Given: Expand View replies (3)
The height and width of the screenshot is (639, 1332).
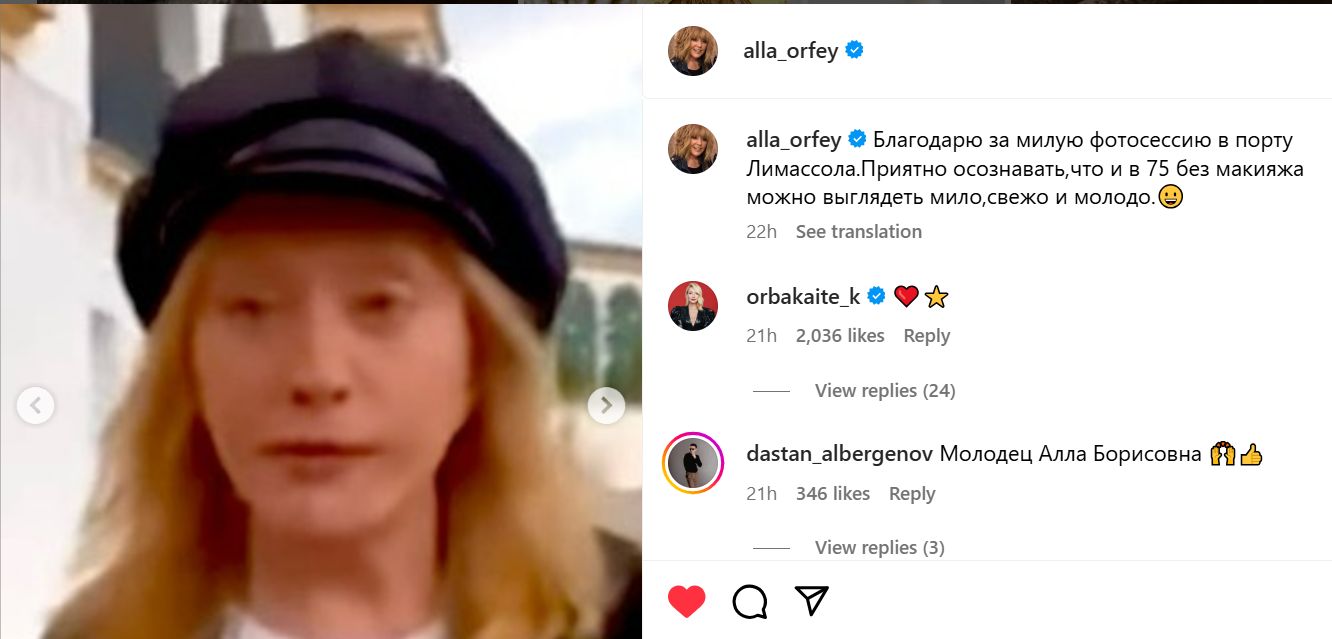Looking at the screenshot, I should pyautogui.click(x=880, y=547).
